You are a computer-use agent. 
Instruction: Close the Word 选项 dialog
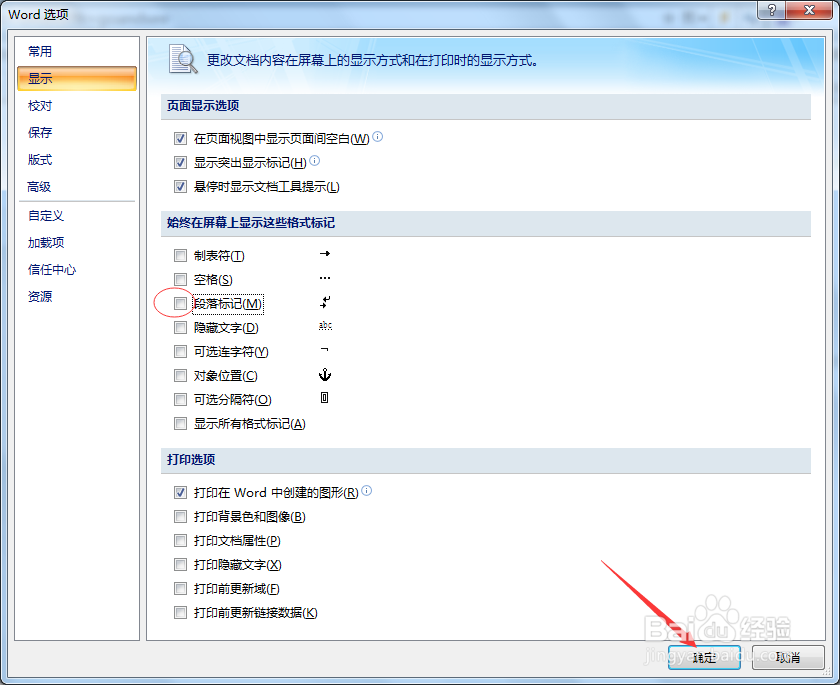click(809, 10)
